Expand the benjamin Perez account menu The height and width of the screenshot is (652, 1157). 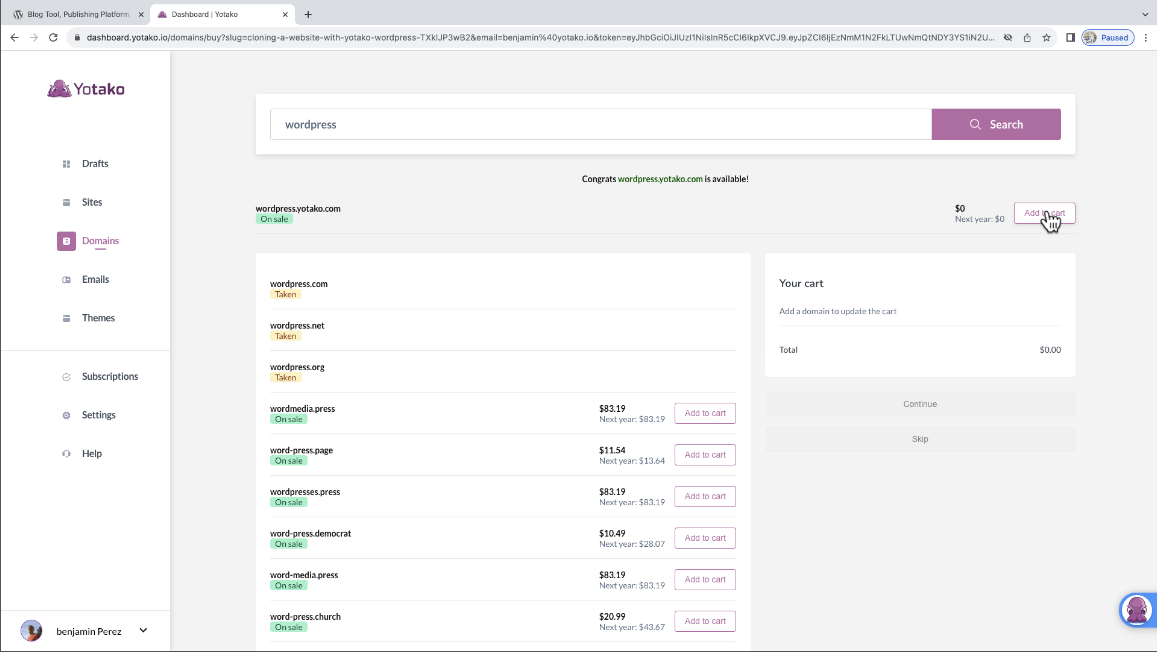143,631
